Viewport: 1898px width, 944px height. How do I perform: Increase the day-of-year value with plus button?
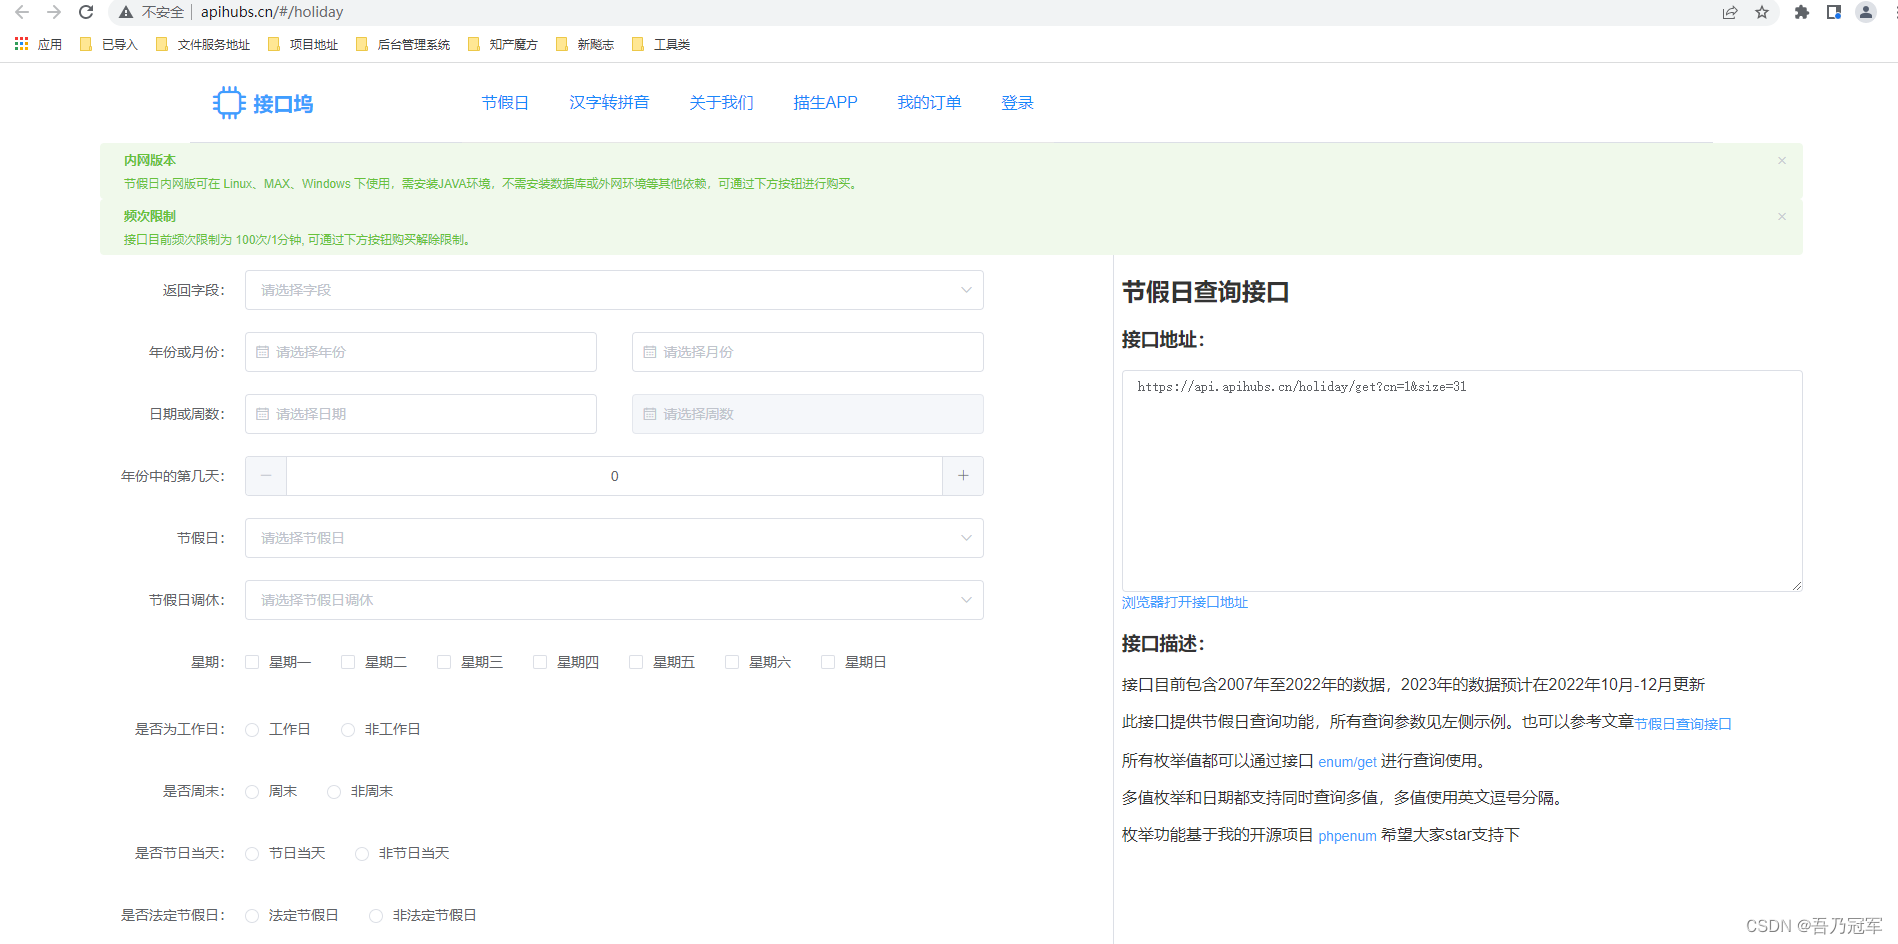click(x=963, y=476)
